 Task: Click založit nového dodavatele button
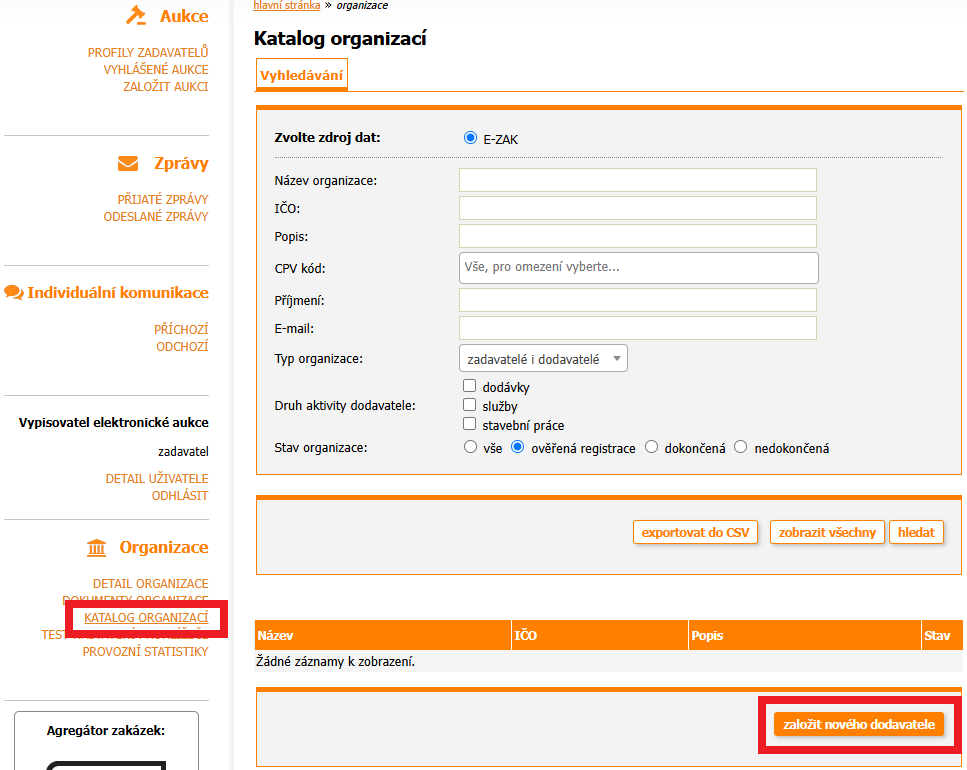click(x=858, y=724)
